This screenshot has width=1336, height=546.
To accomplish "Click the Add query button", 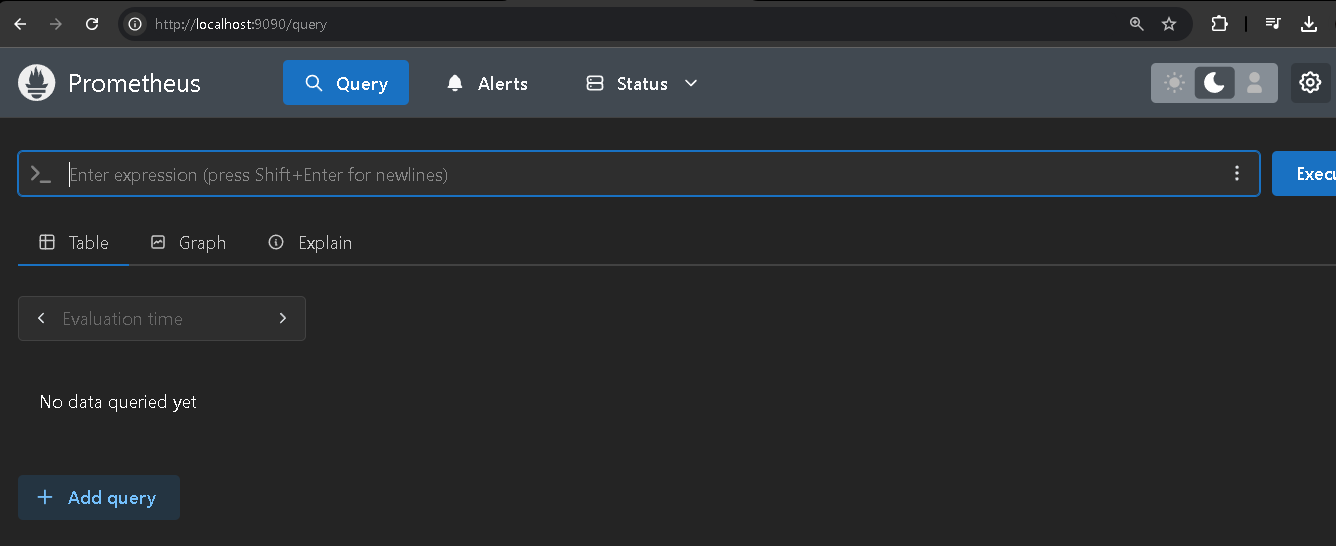I will 99,497.
